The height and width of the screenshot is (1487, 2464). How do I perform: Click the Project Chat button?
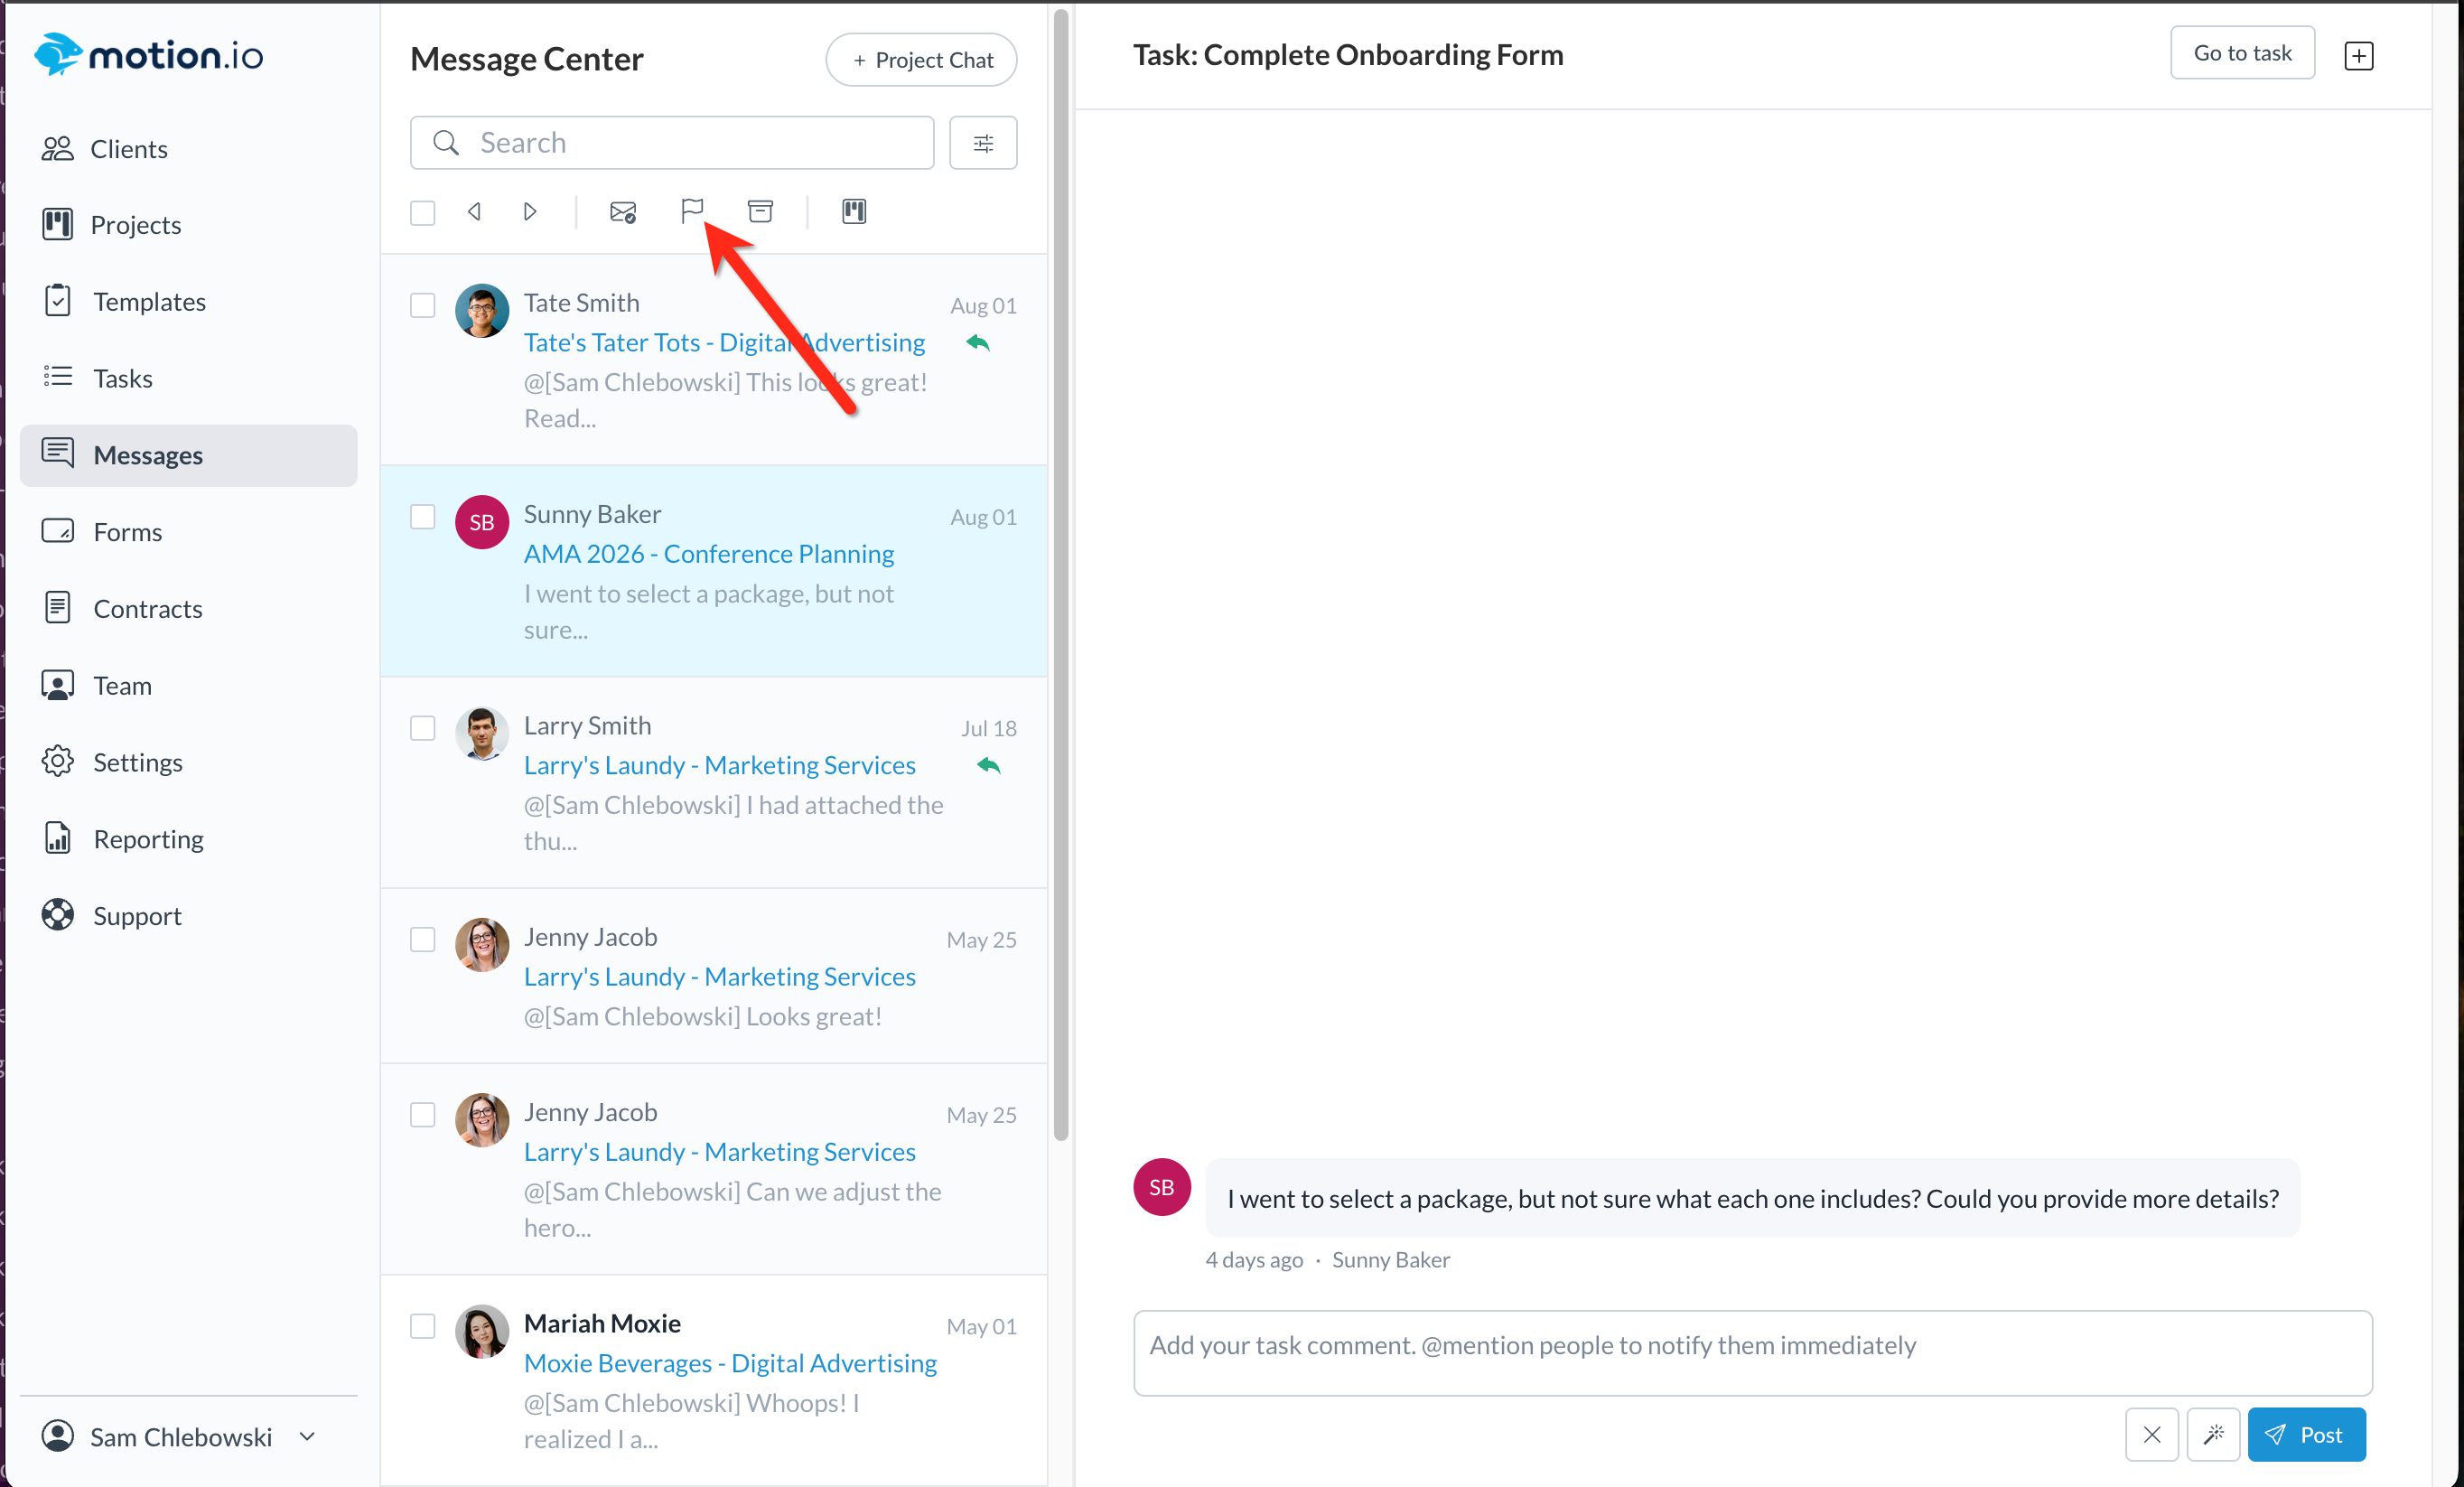(921, 60)
